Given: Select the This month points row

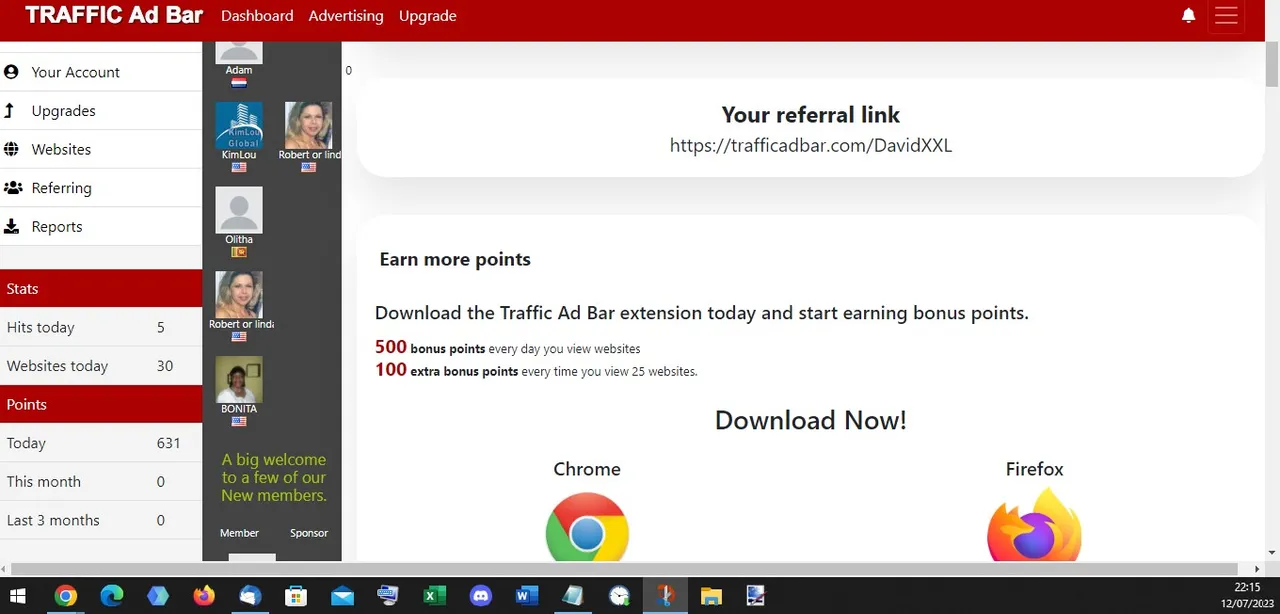Looking at the screenshot, I should [101, 481].
